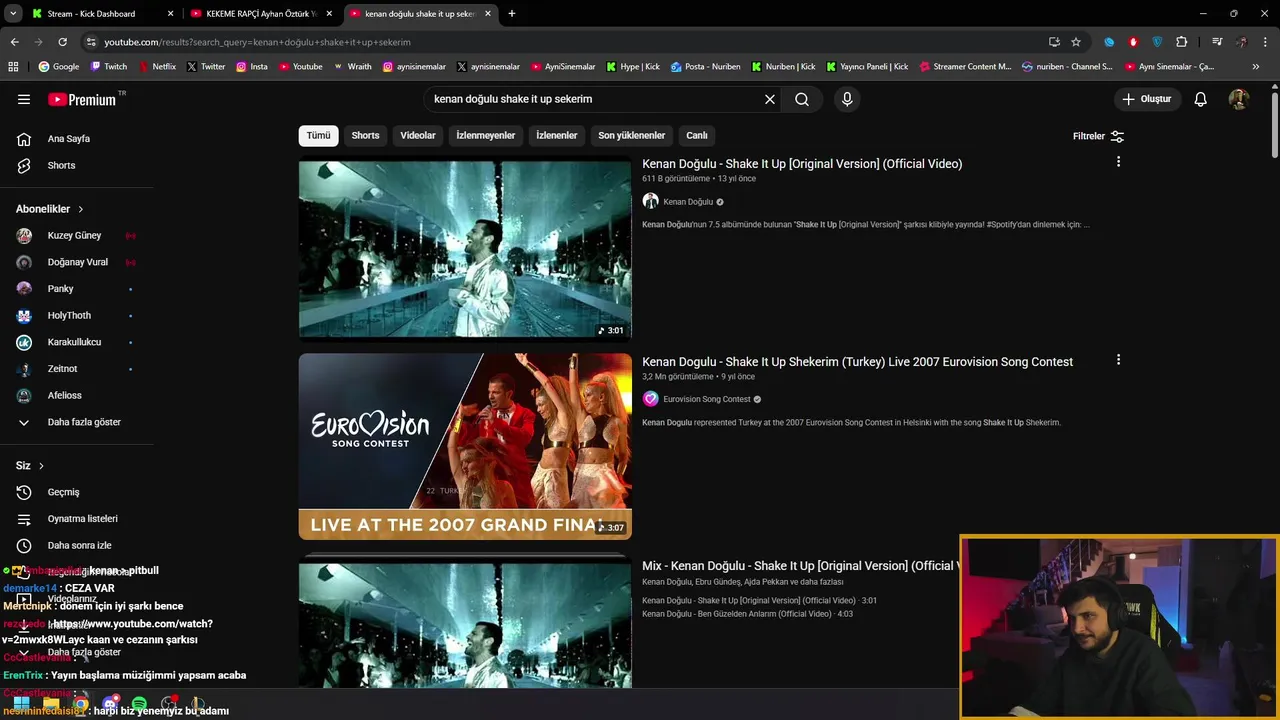The height and width of the screenshot is (720, 1280).
Task: Open the Oluştur create button
Action: (x=1146, y=99)
